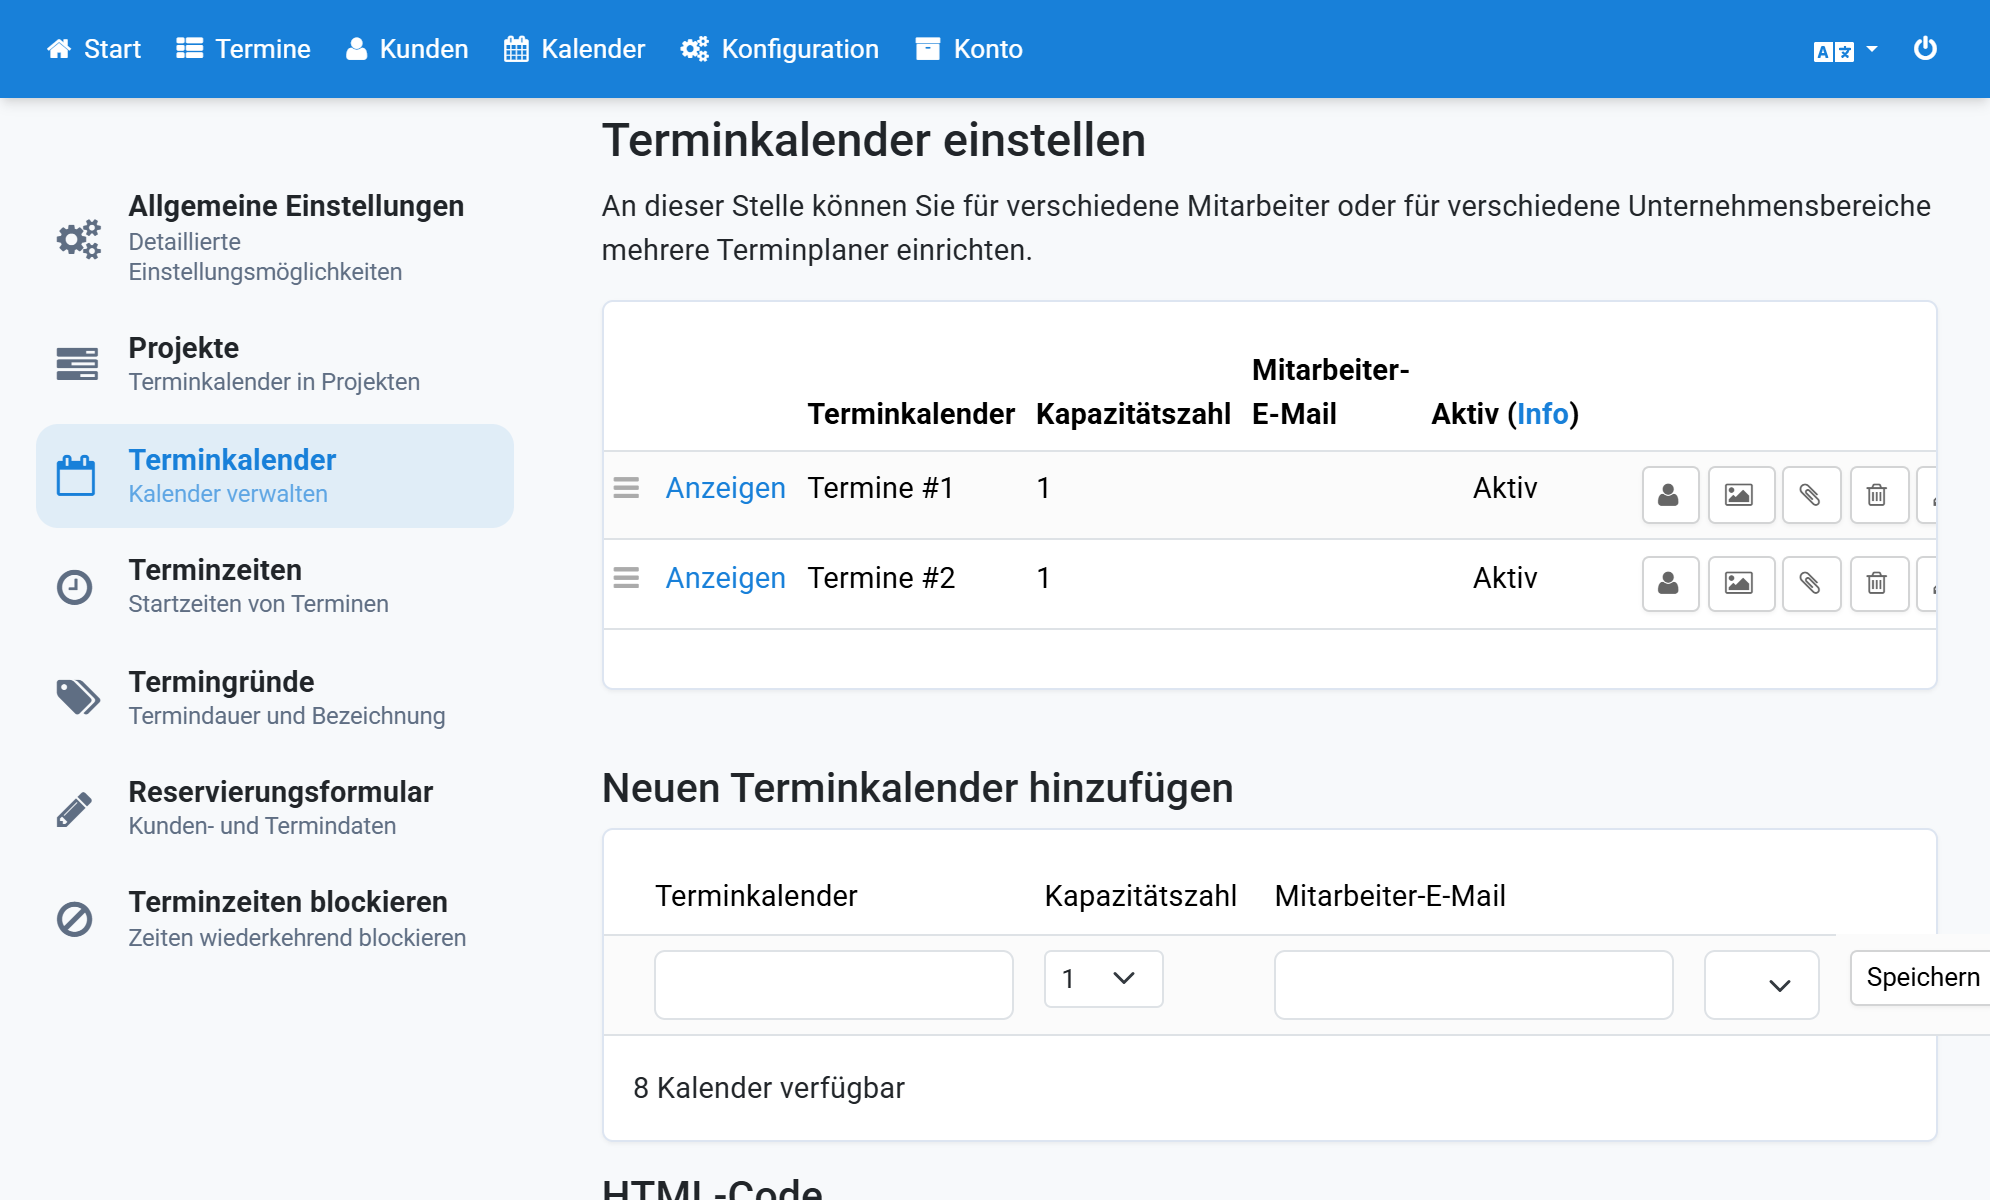Click the gears icon beside Allgemeine Einstellungen
This screenshot has width=1990, height=1200.
tap(78, 239)
